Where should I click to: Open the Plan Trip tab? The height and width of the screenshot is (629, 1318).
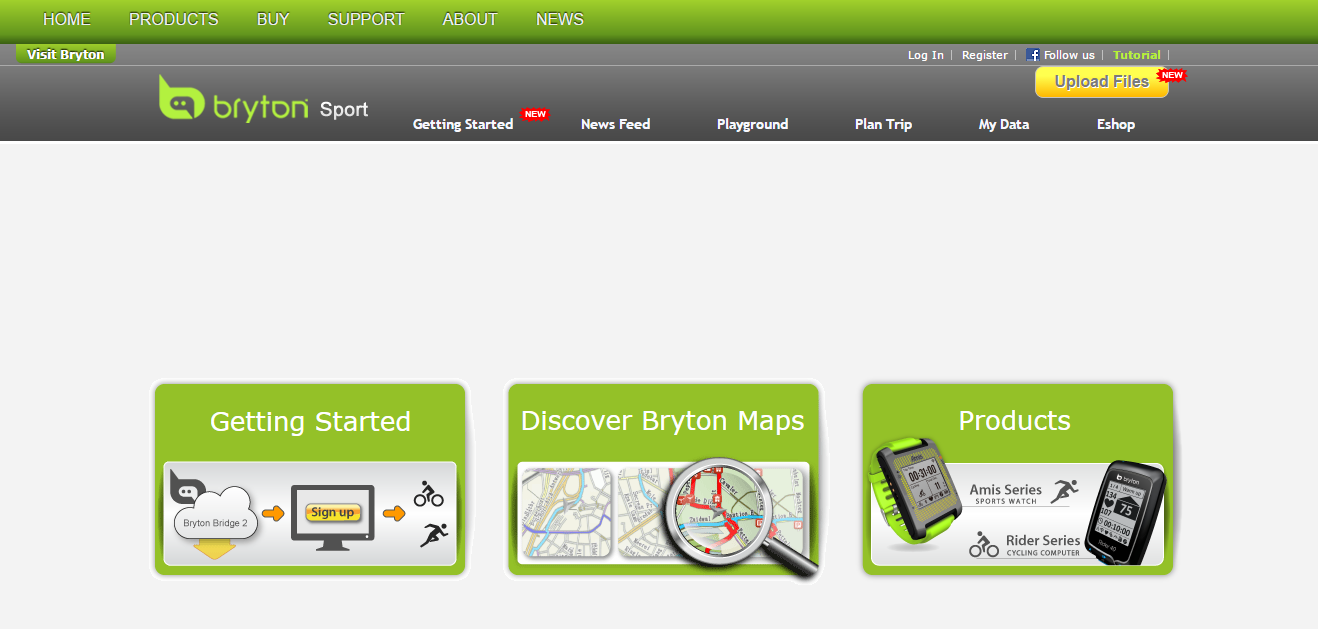[x=884, y=124]
